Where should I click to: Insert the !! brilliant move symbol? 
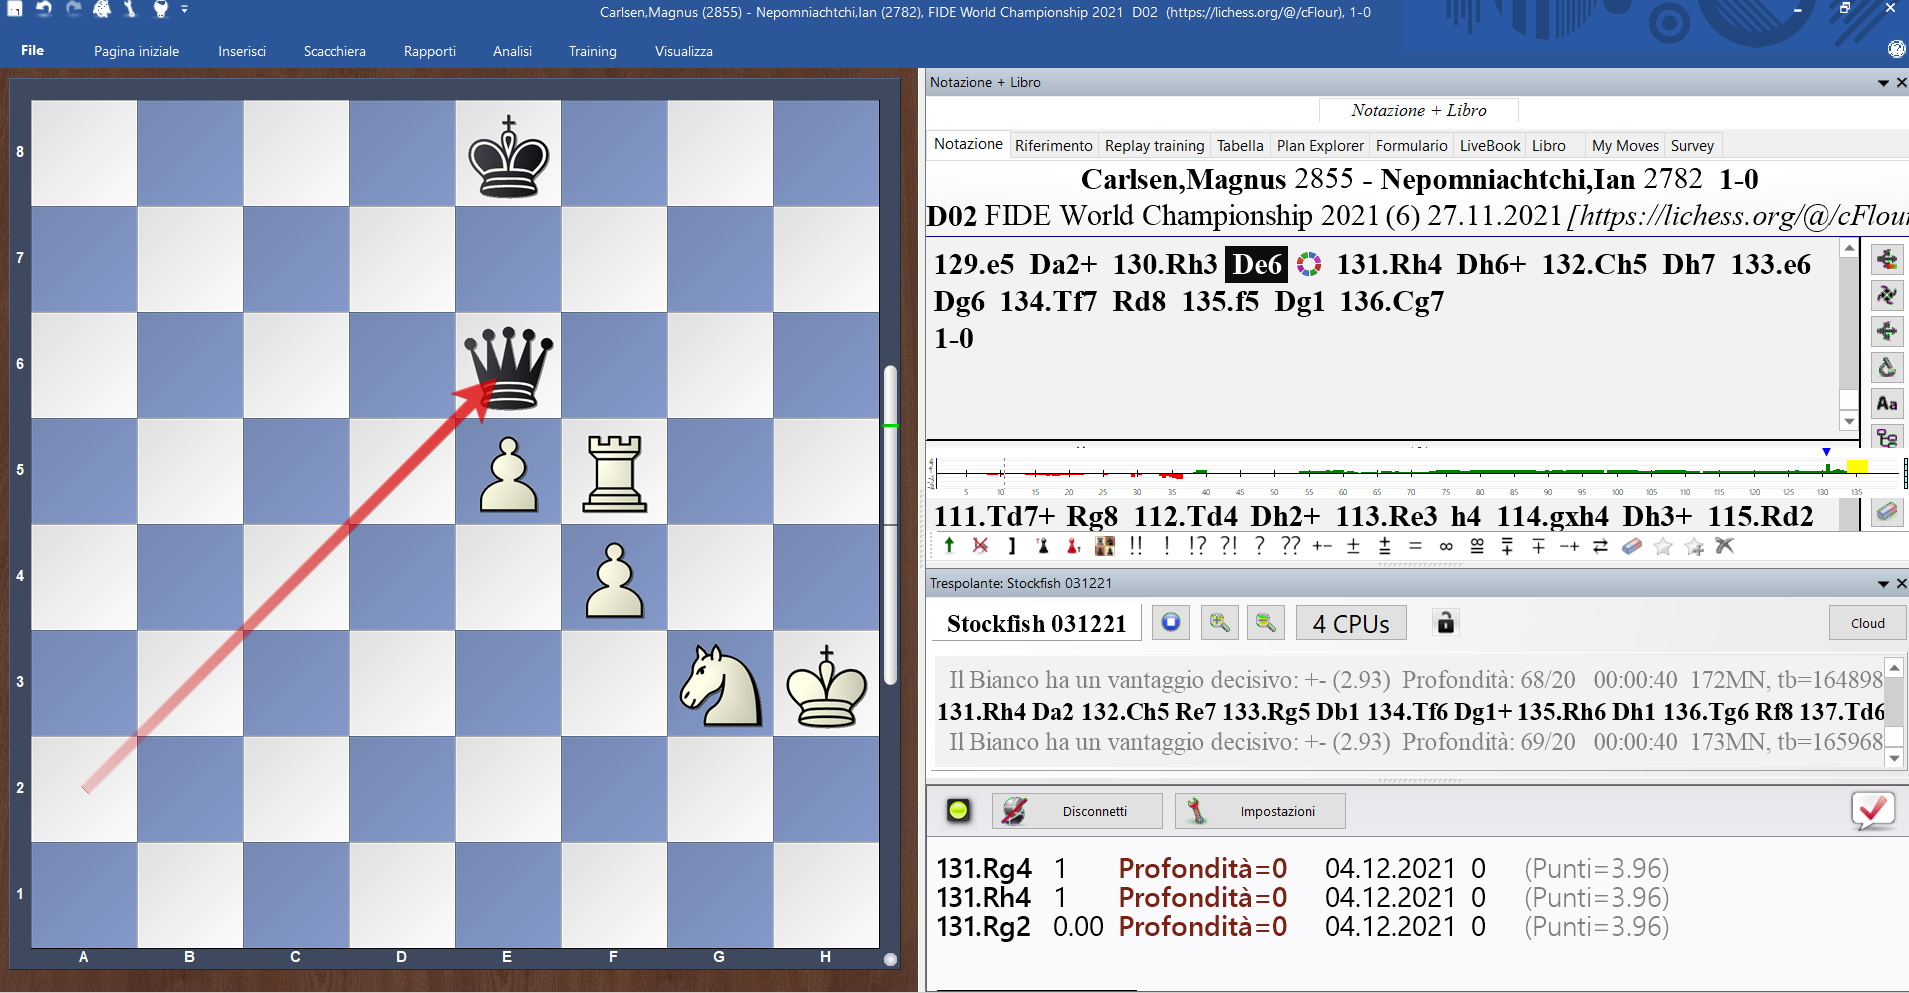point(1136,546)
